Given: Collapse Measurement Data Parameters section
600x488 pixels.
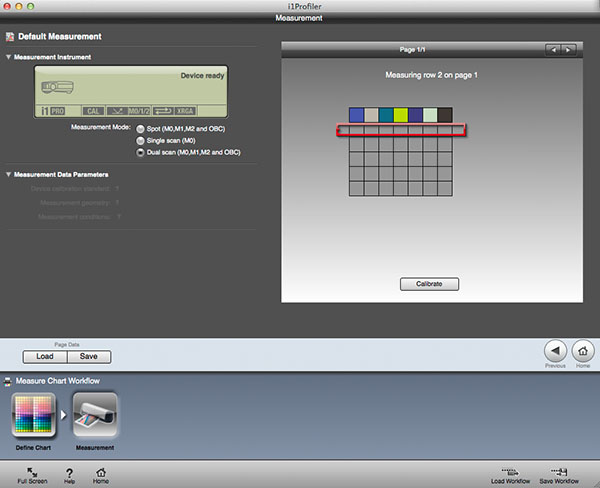Looking at the screenshot, I should coord(8,175).
